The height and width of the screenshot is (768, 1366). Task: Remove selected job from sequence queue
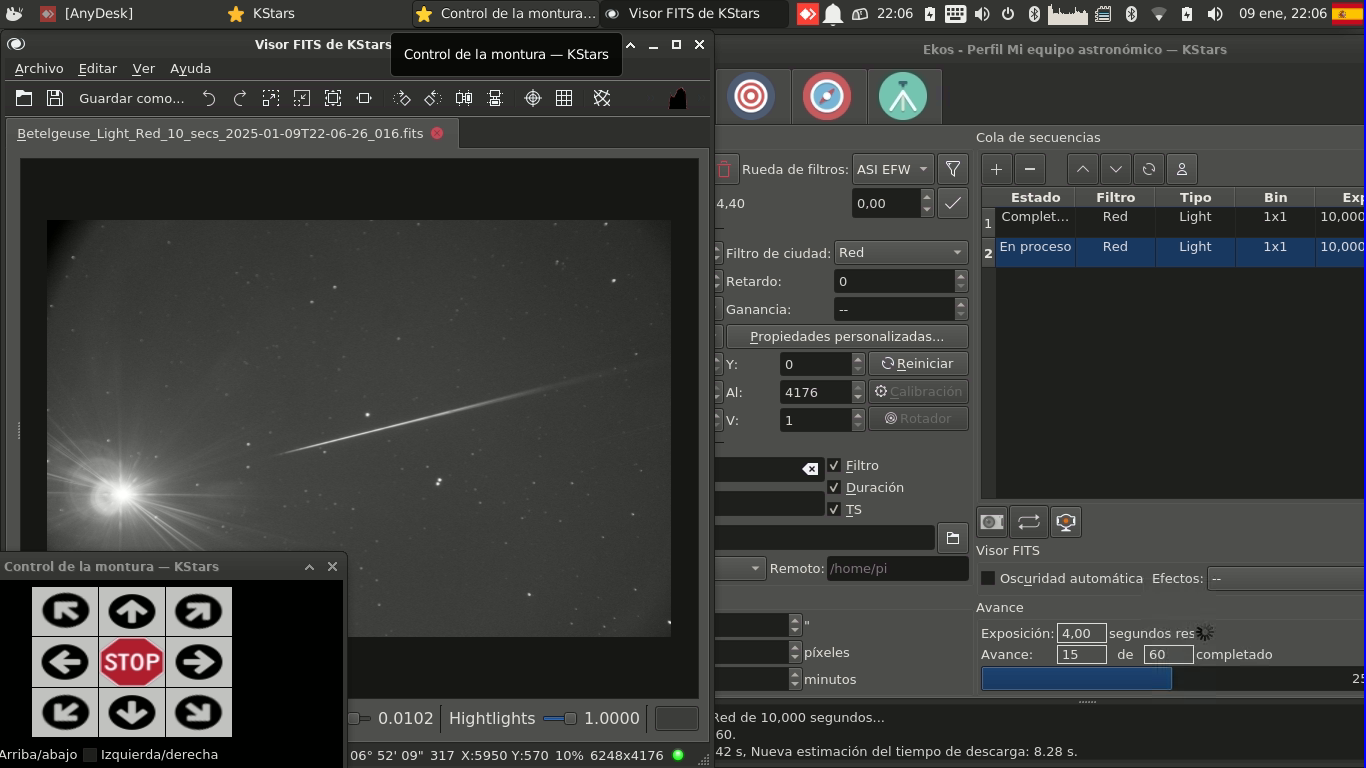[x=1030, y=169]
